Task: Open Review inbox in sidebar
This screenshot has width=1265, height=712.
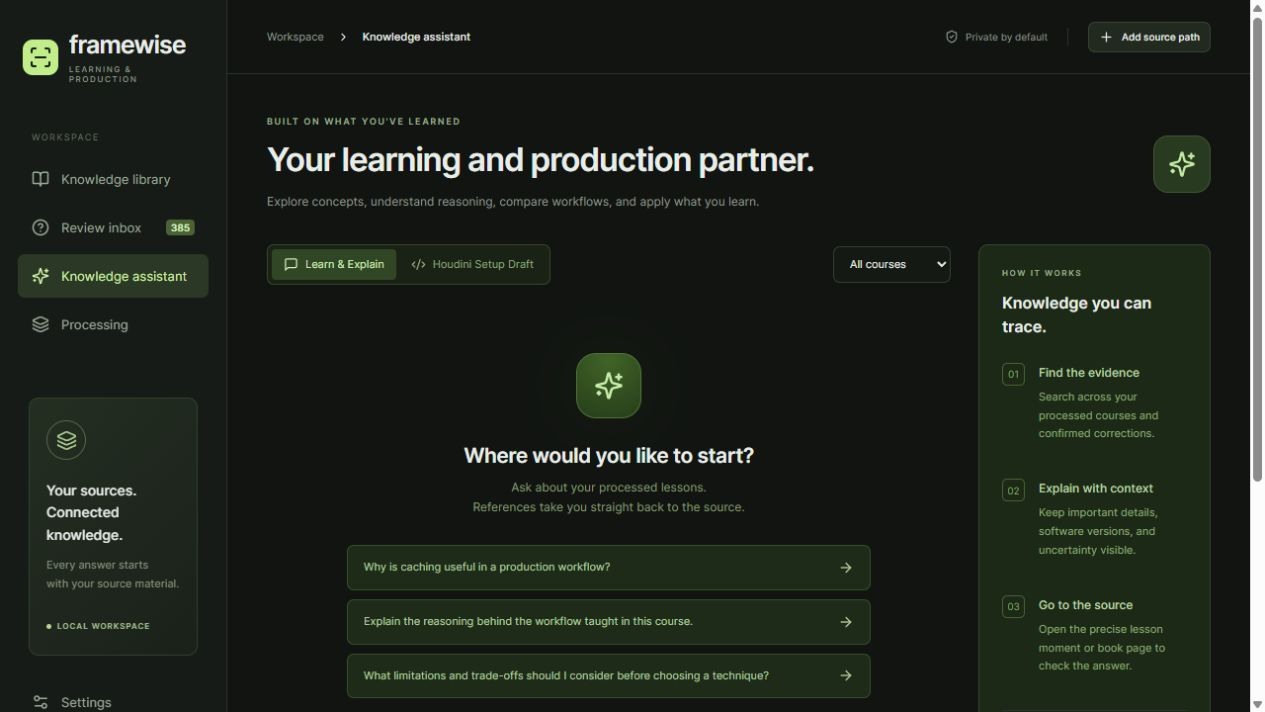Action: pos(113,227)
